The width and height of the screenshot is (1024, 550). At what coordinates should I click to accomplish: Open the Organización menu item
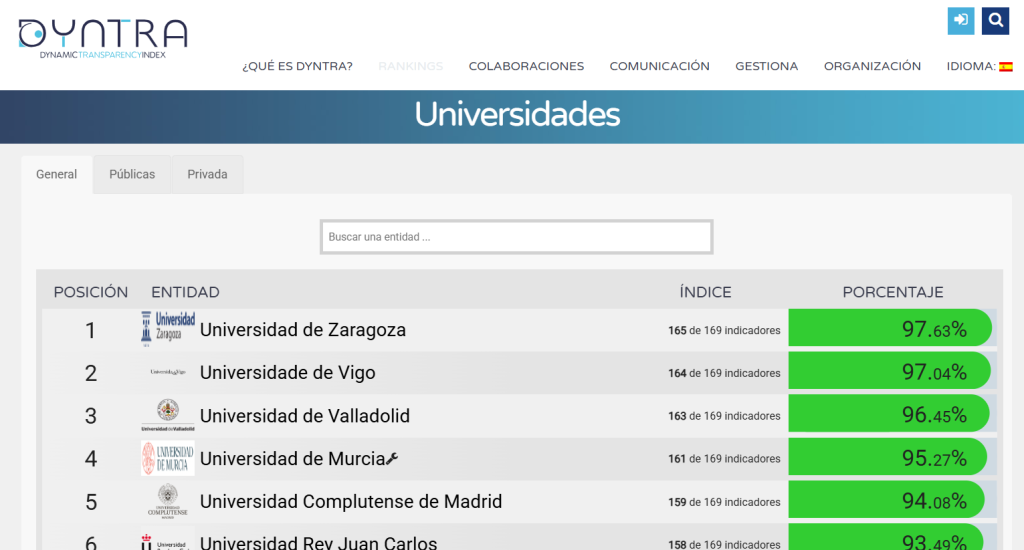872,66
